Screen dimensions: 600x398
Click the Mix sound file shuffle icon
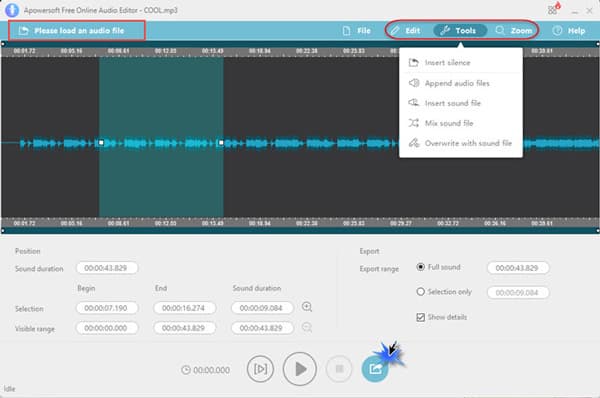coord(414,123)
